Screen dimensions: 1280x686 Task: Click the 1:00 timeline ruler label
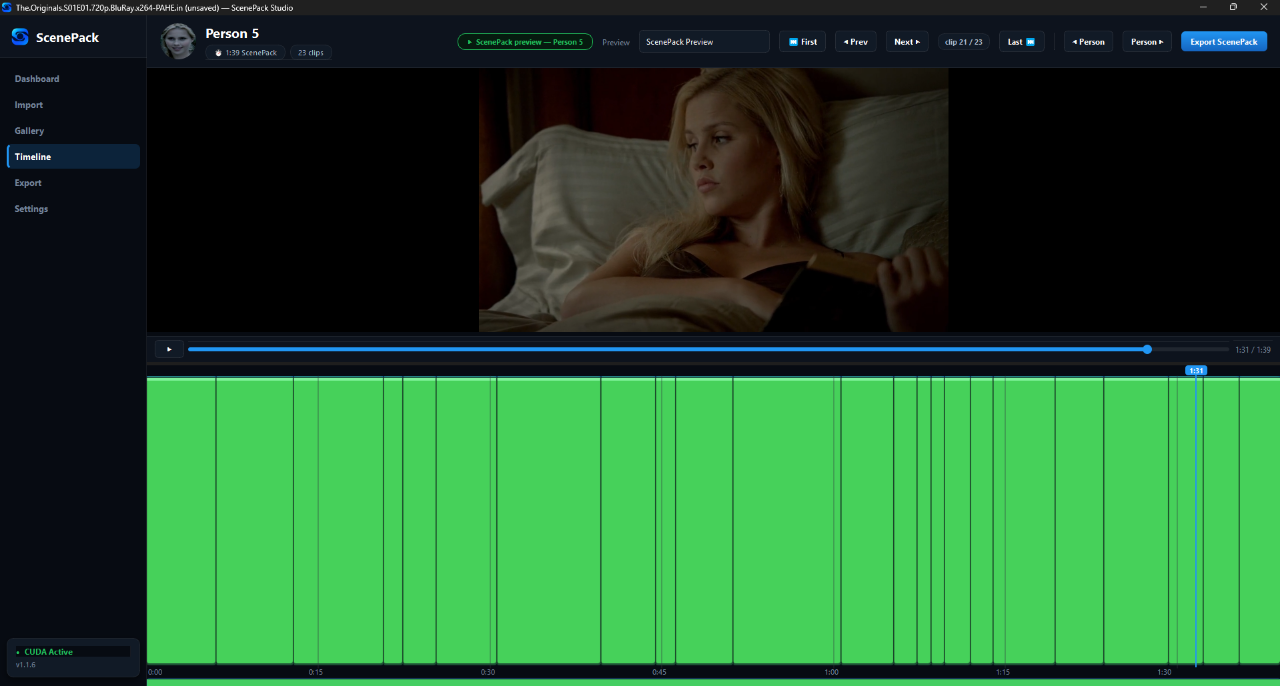(x=832, y=672)
